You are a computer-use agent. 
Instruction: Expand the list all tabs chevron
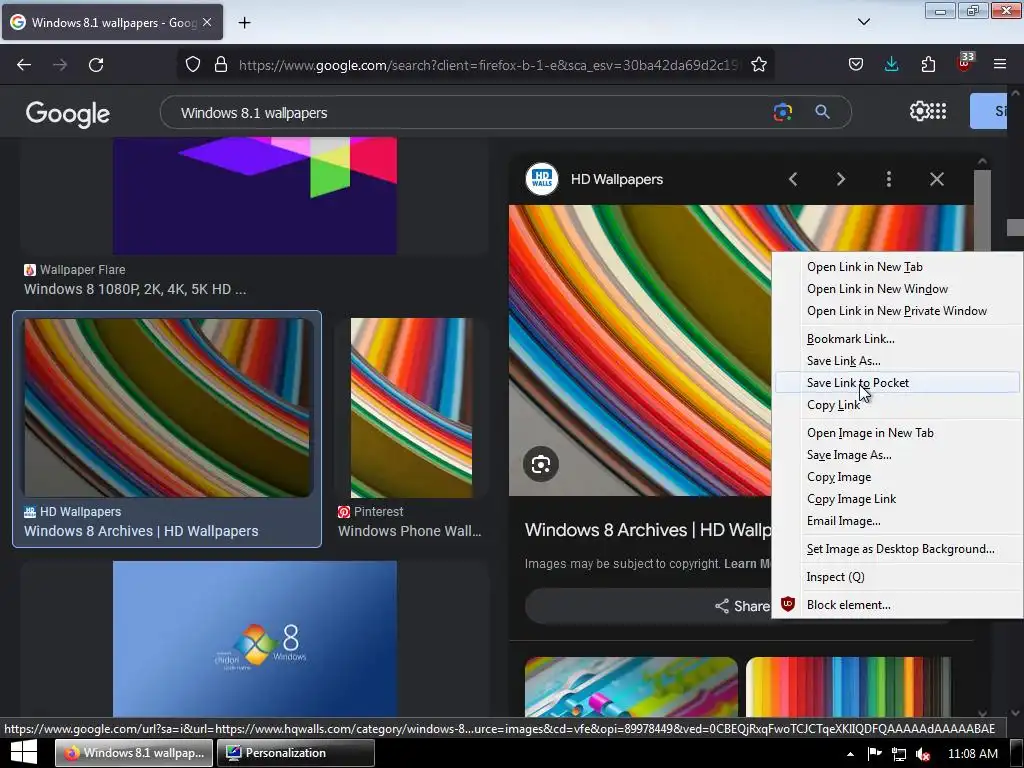coord(864,22)
